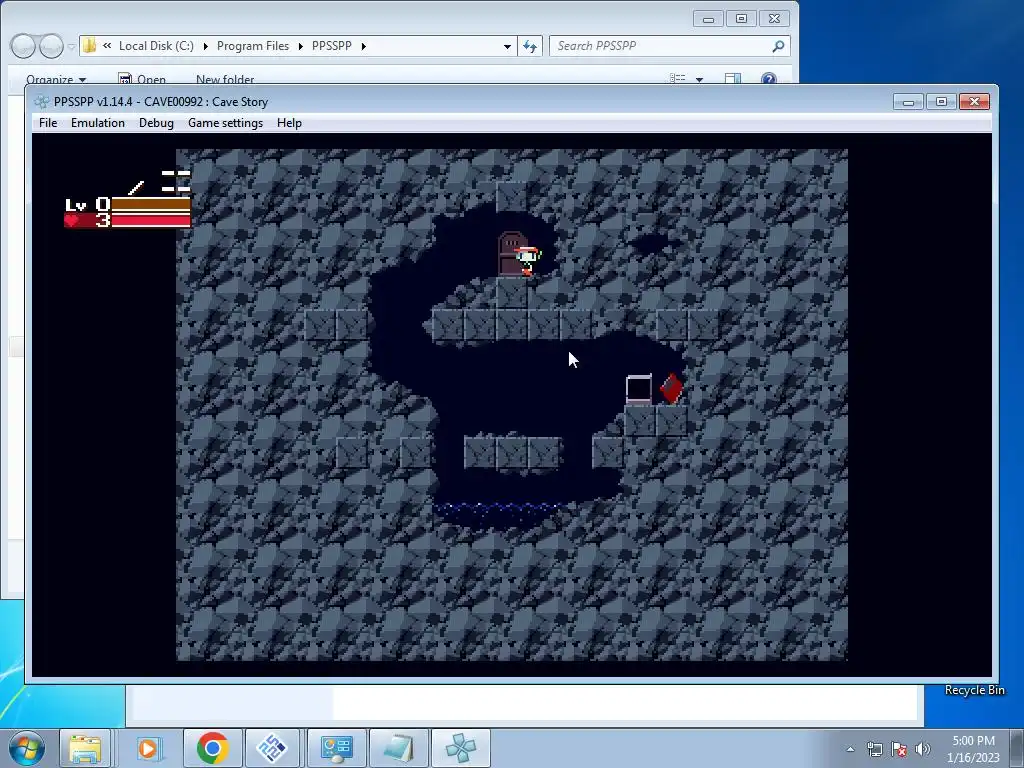Open File Explorer from the taskbar

(x=86, y=748)
